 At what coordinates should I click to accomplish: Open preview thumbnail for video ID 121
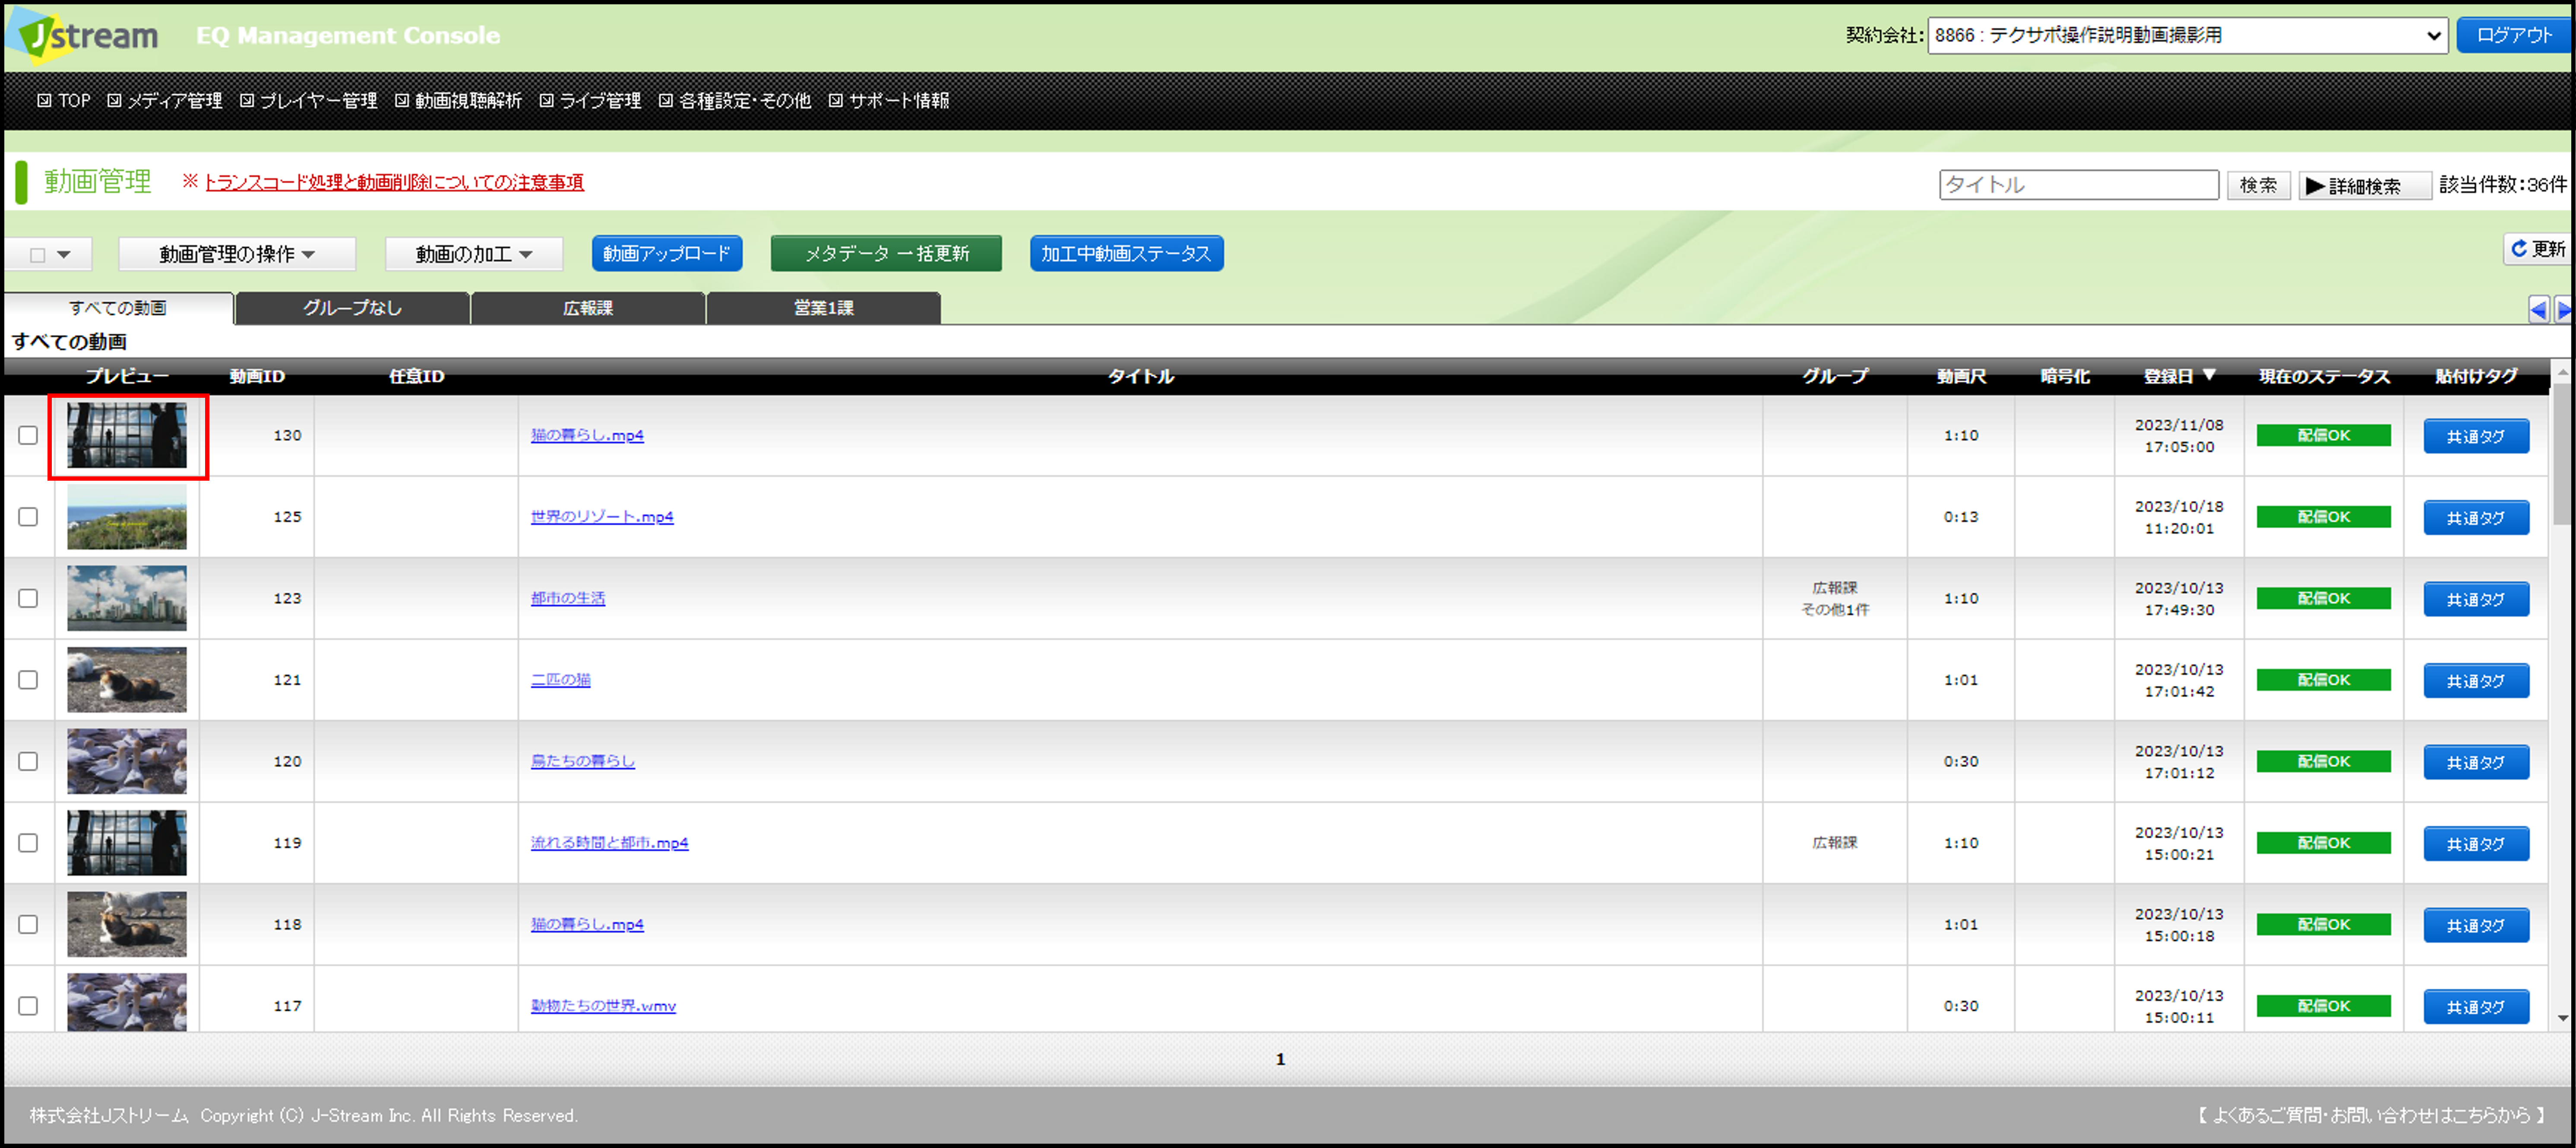click(x=127, y=680)
